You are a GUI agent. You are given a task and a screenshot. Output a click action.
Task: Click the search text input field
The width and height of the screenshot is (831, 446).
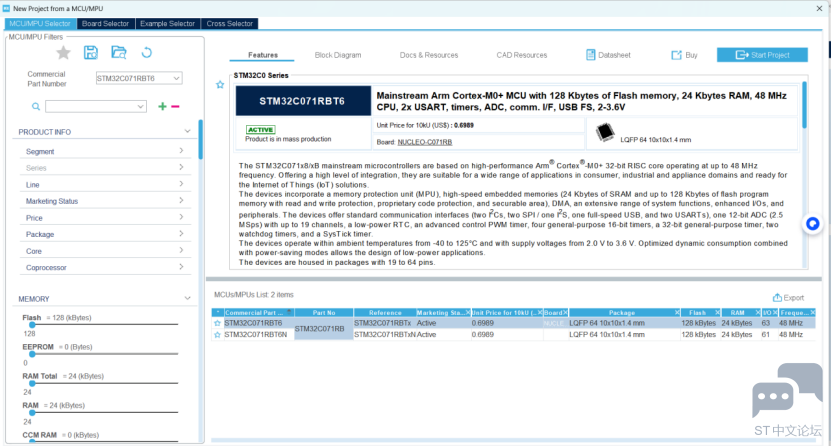pos(91,106)
